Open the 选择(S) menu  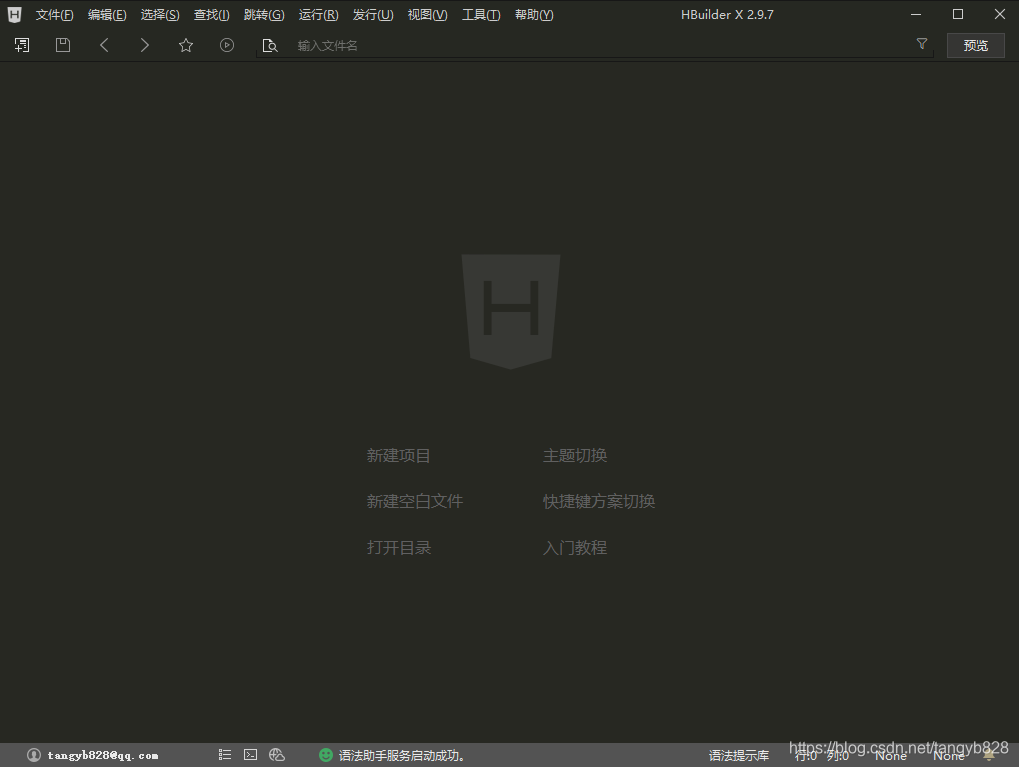[x=160, y=14]
